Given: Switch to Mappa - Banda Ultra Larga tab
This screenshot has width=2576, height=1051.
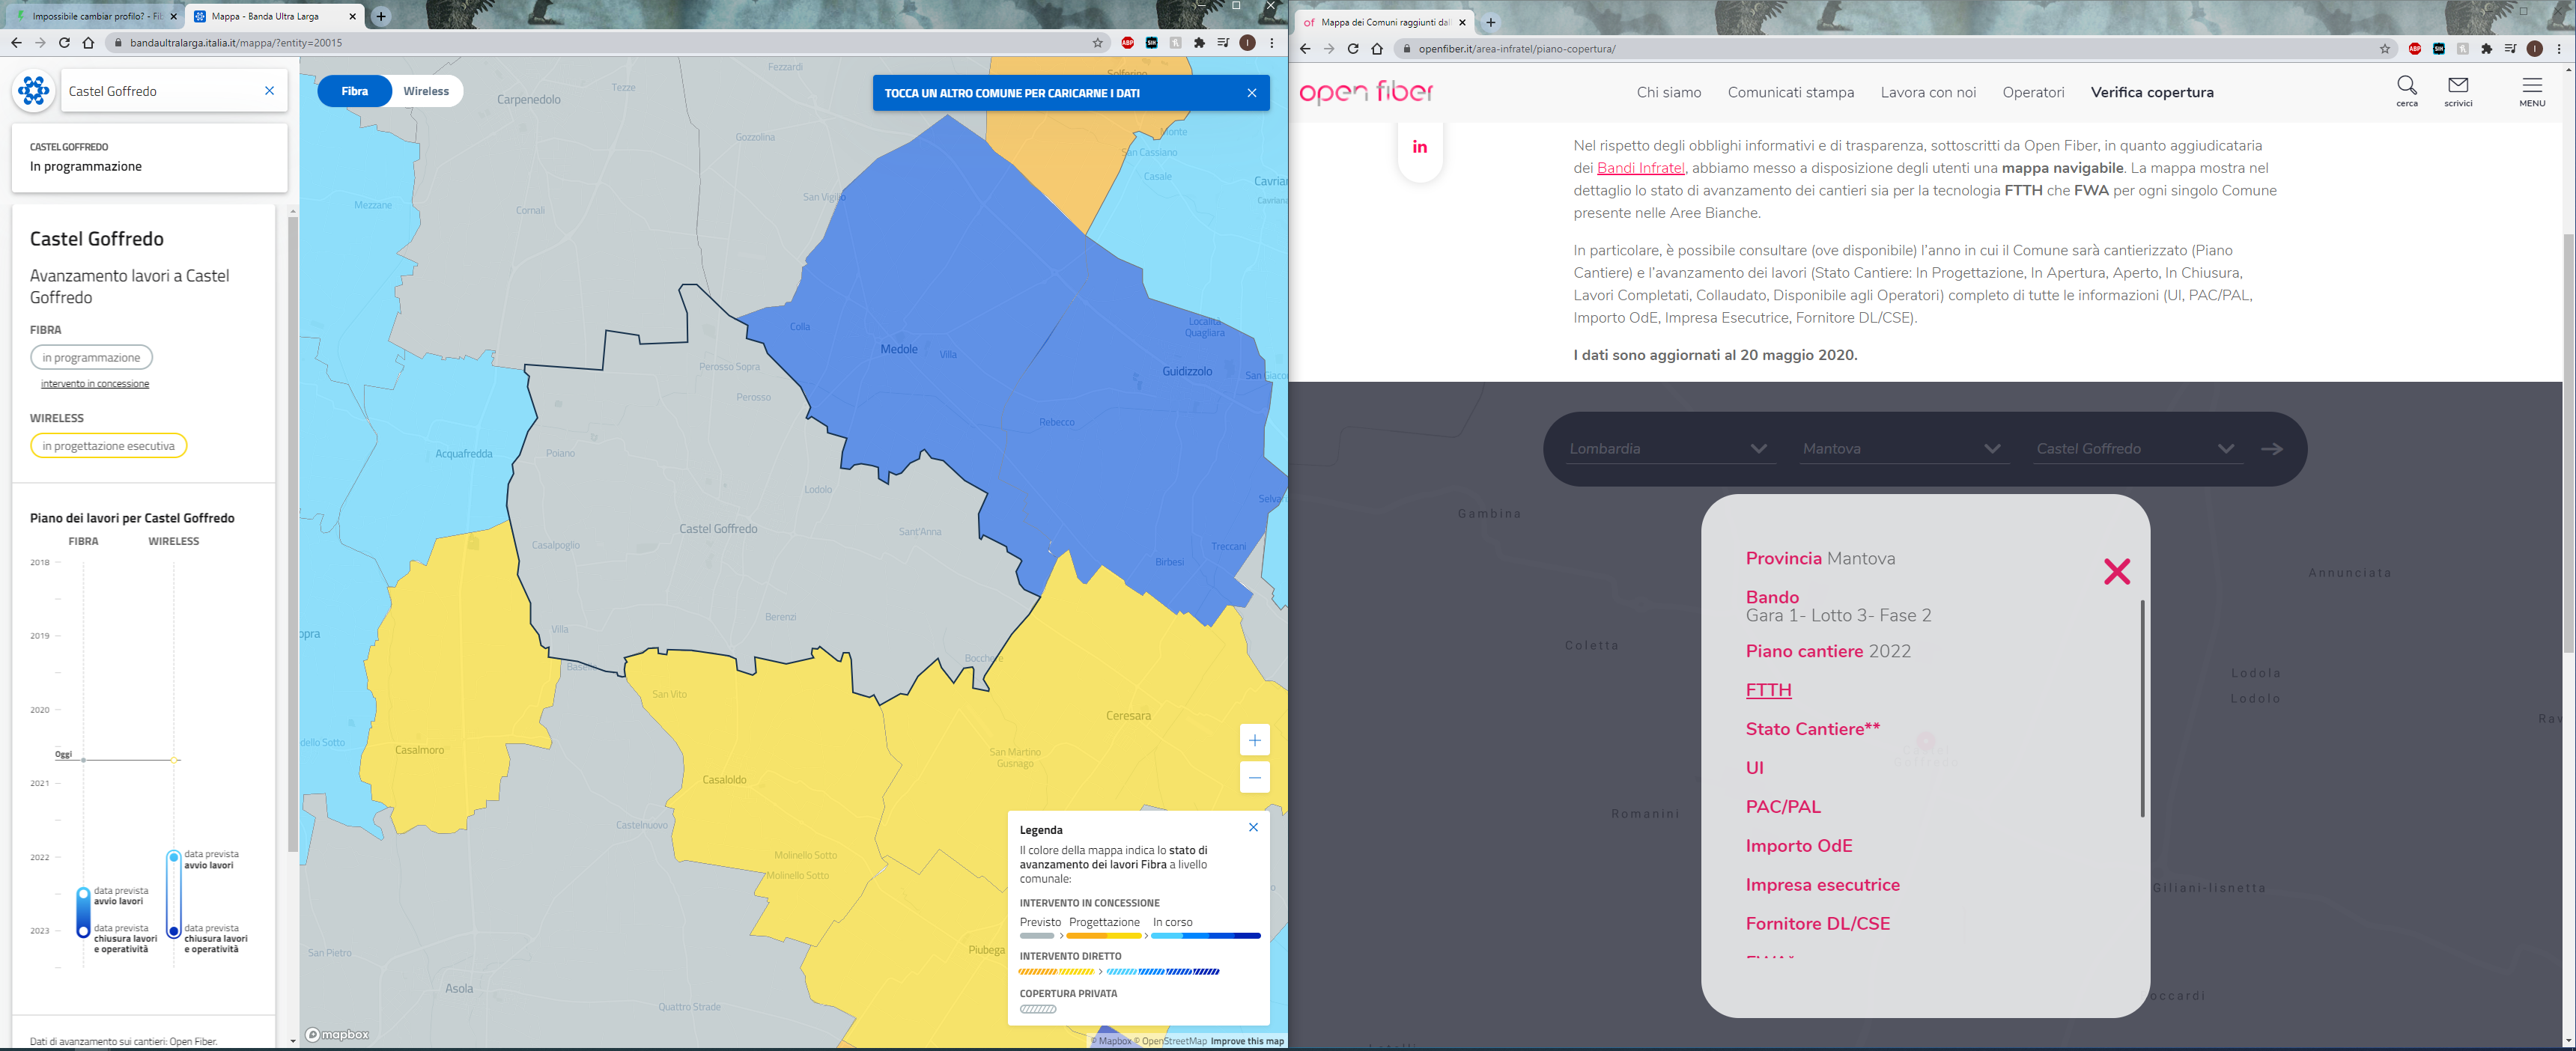Looking at the screenshot, I should [x=265, y=16].
